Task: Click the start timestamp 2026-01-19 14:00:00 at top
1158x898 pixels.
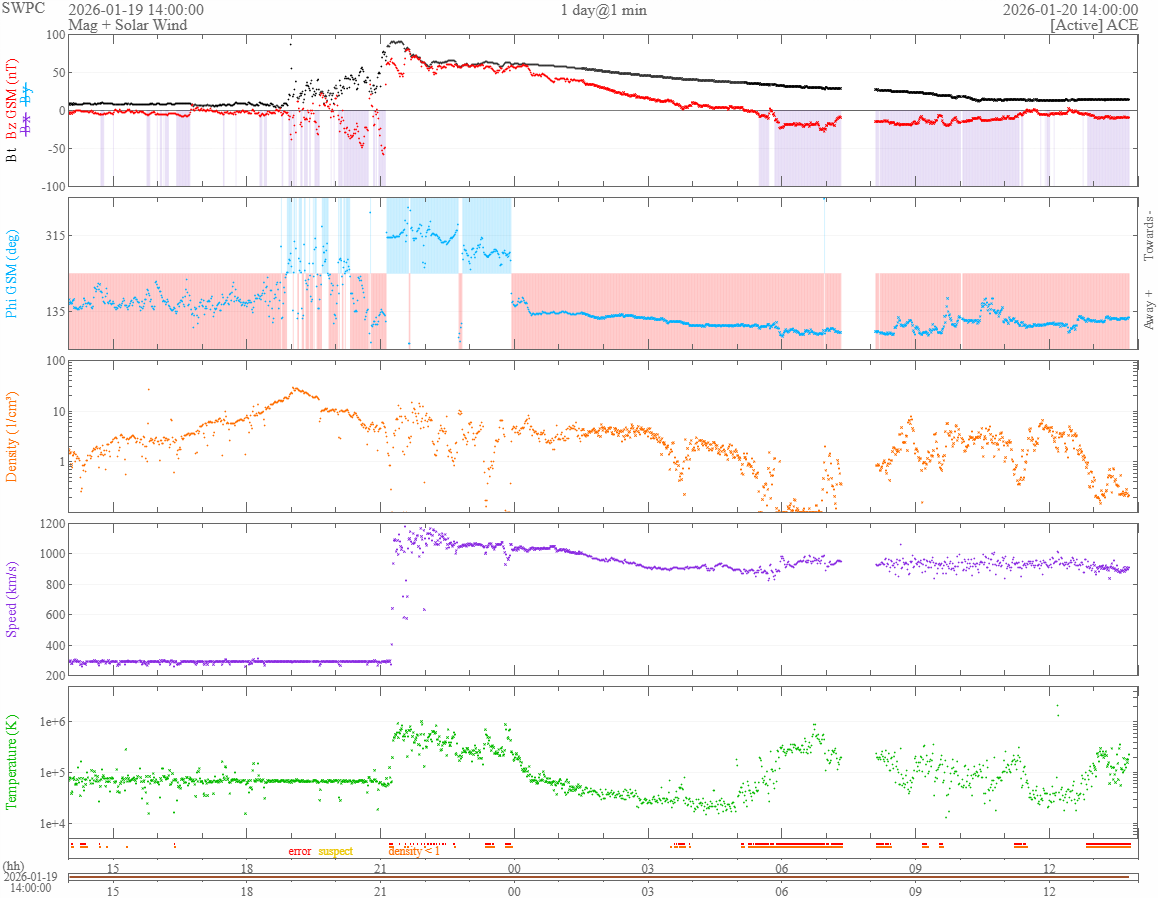Action: (x=136, y=9)
